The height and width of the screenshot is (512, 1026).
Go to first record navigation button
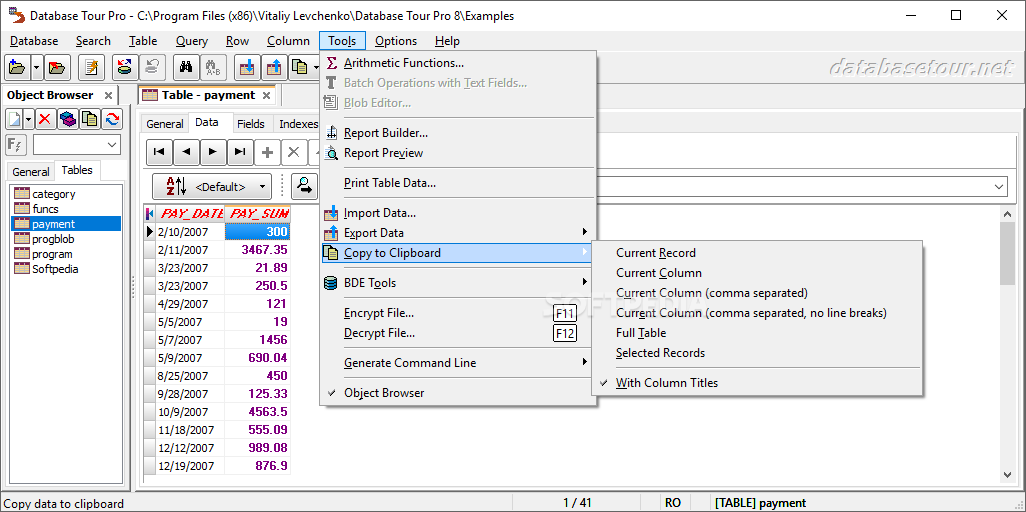pos(158,152)
